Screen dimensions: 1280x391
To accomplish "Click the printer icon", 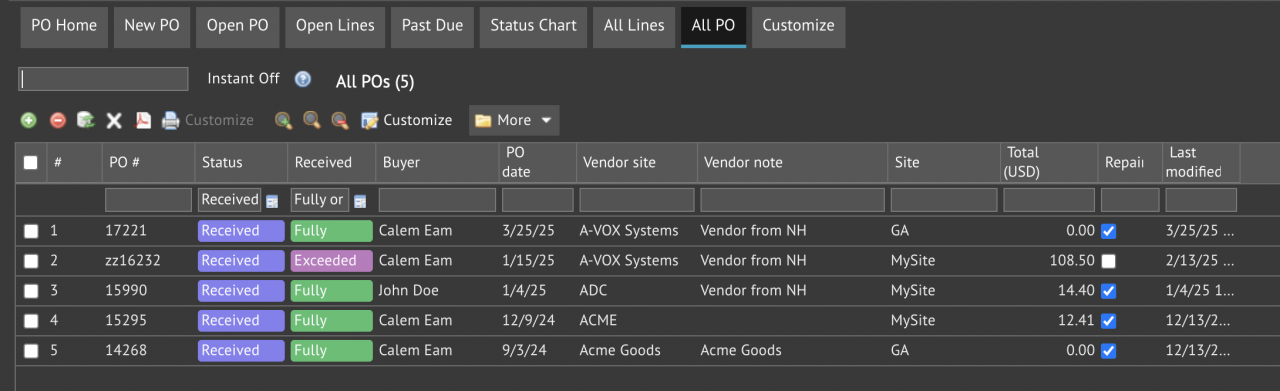I will coord(171,120).
